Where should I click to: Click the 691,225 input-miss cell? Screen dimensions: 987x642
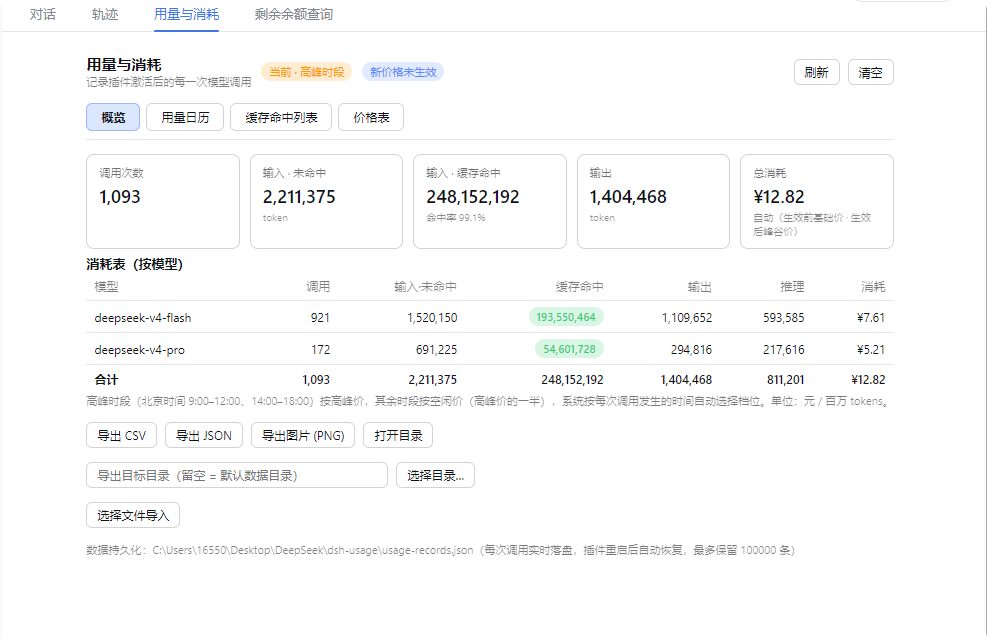tap(436, 350)
